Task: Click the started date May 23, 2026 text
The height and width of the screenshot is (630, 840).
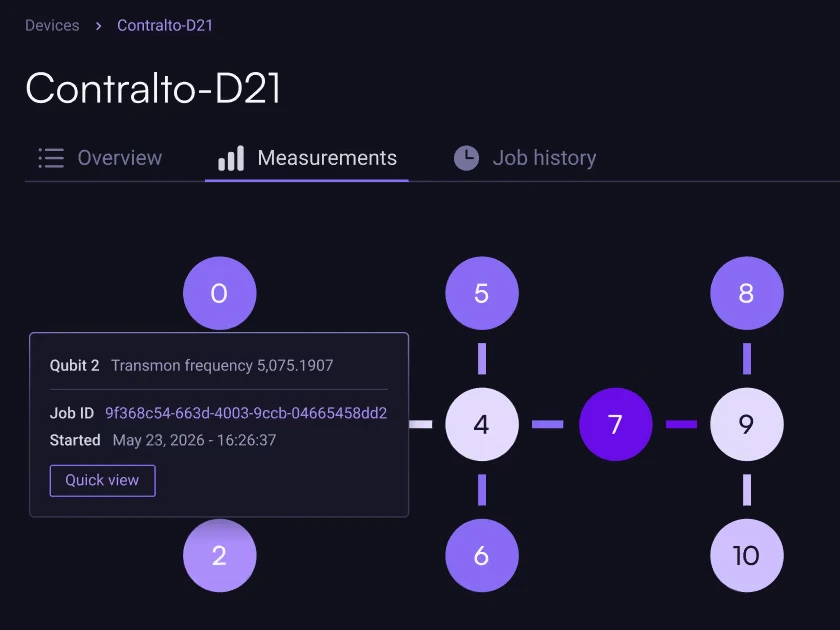Action: 194,440
